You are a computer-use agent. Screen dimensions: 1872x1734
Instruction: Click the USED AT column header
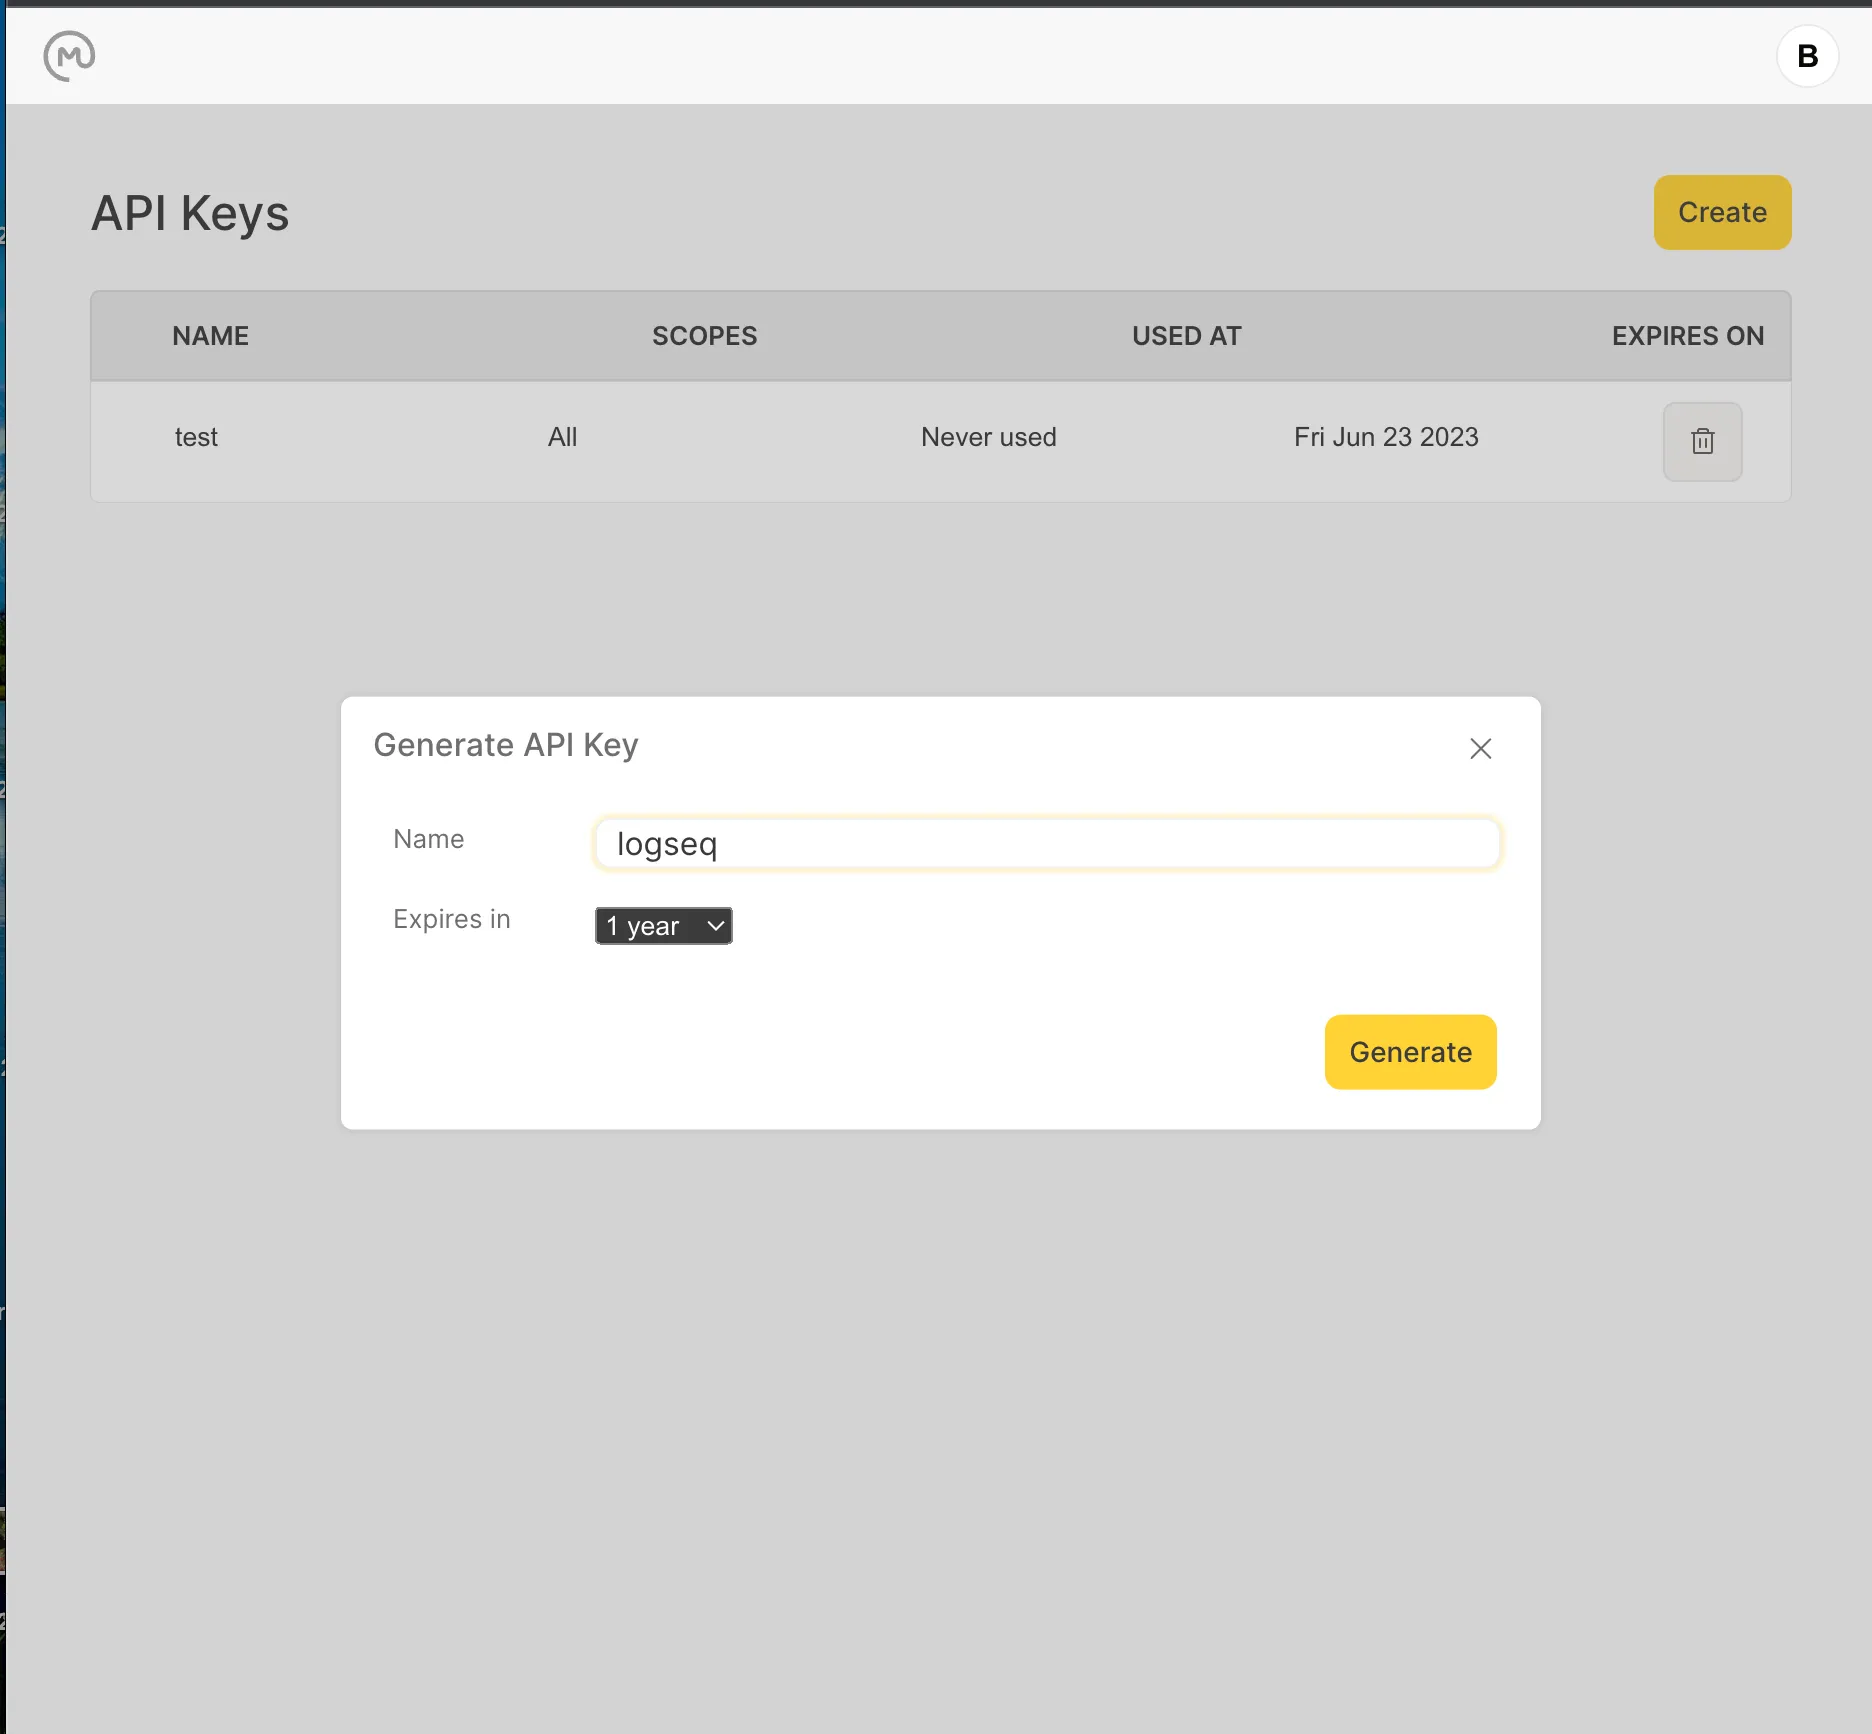pos(1186,336)
